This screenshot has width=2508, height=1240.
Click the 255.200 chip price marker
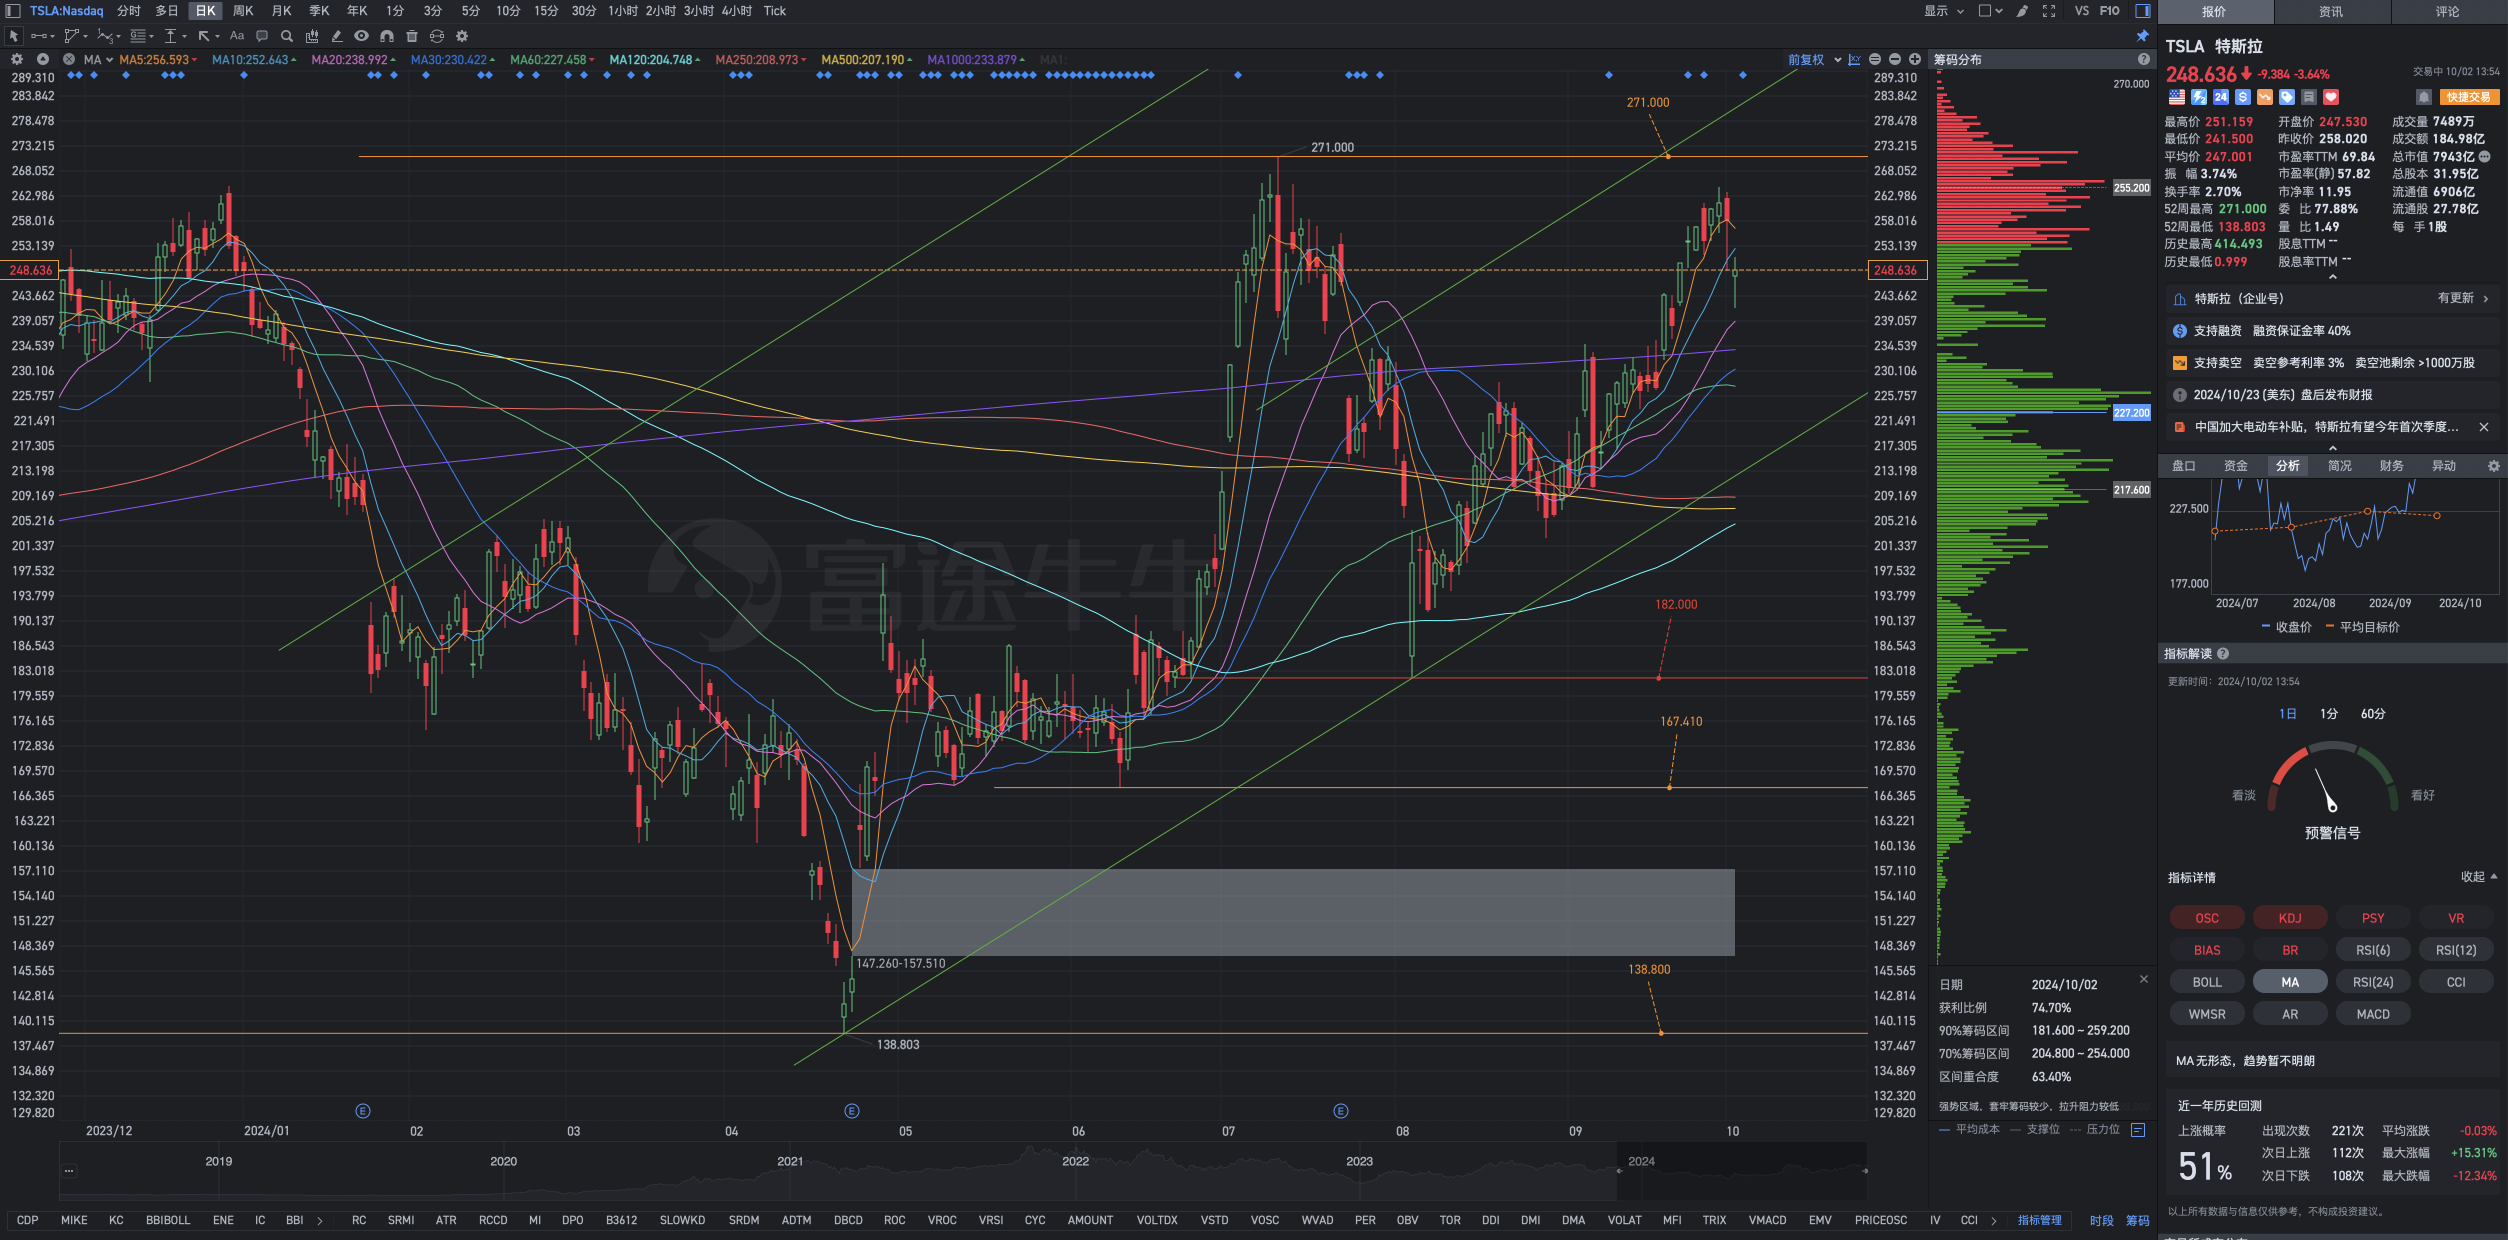2131,188
